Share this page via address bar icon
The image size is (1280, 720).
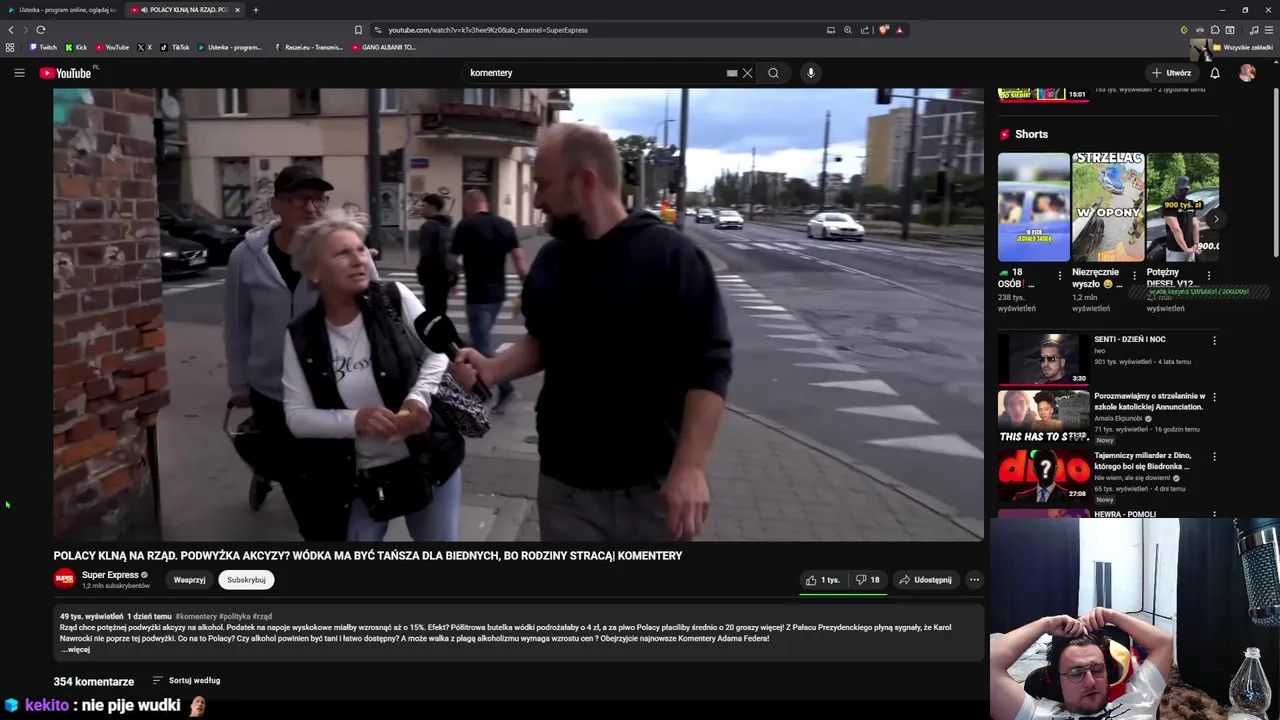(x=865, y=30)
